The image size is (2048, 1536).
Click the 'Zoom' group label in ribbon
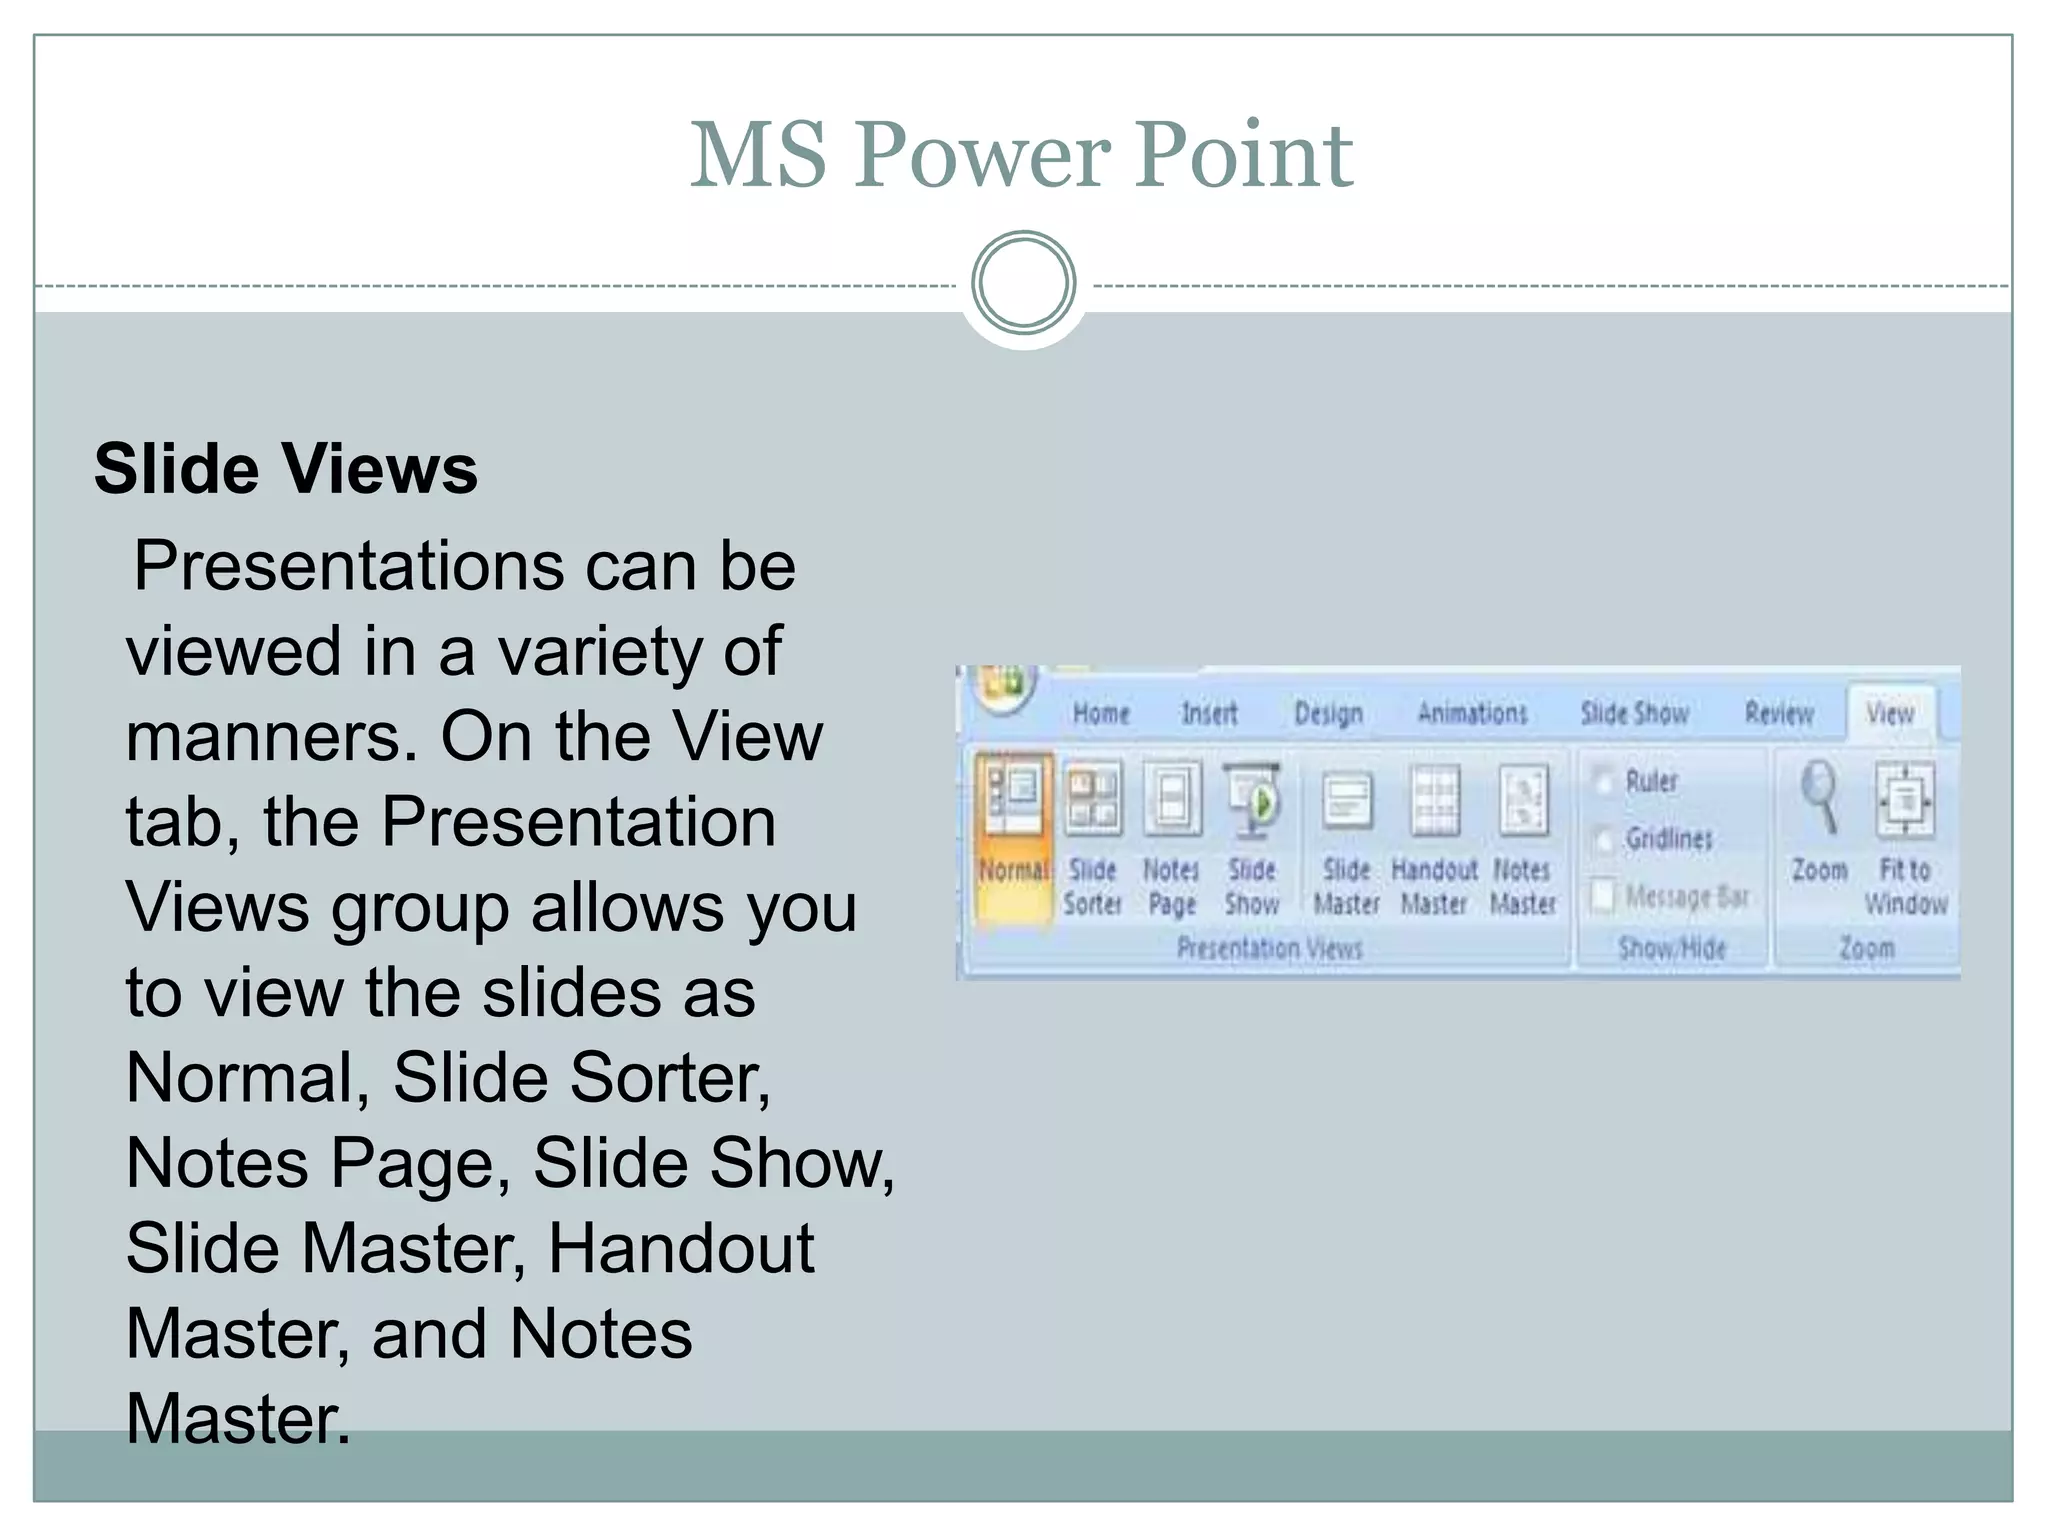tap(1867, 948)
